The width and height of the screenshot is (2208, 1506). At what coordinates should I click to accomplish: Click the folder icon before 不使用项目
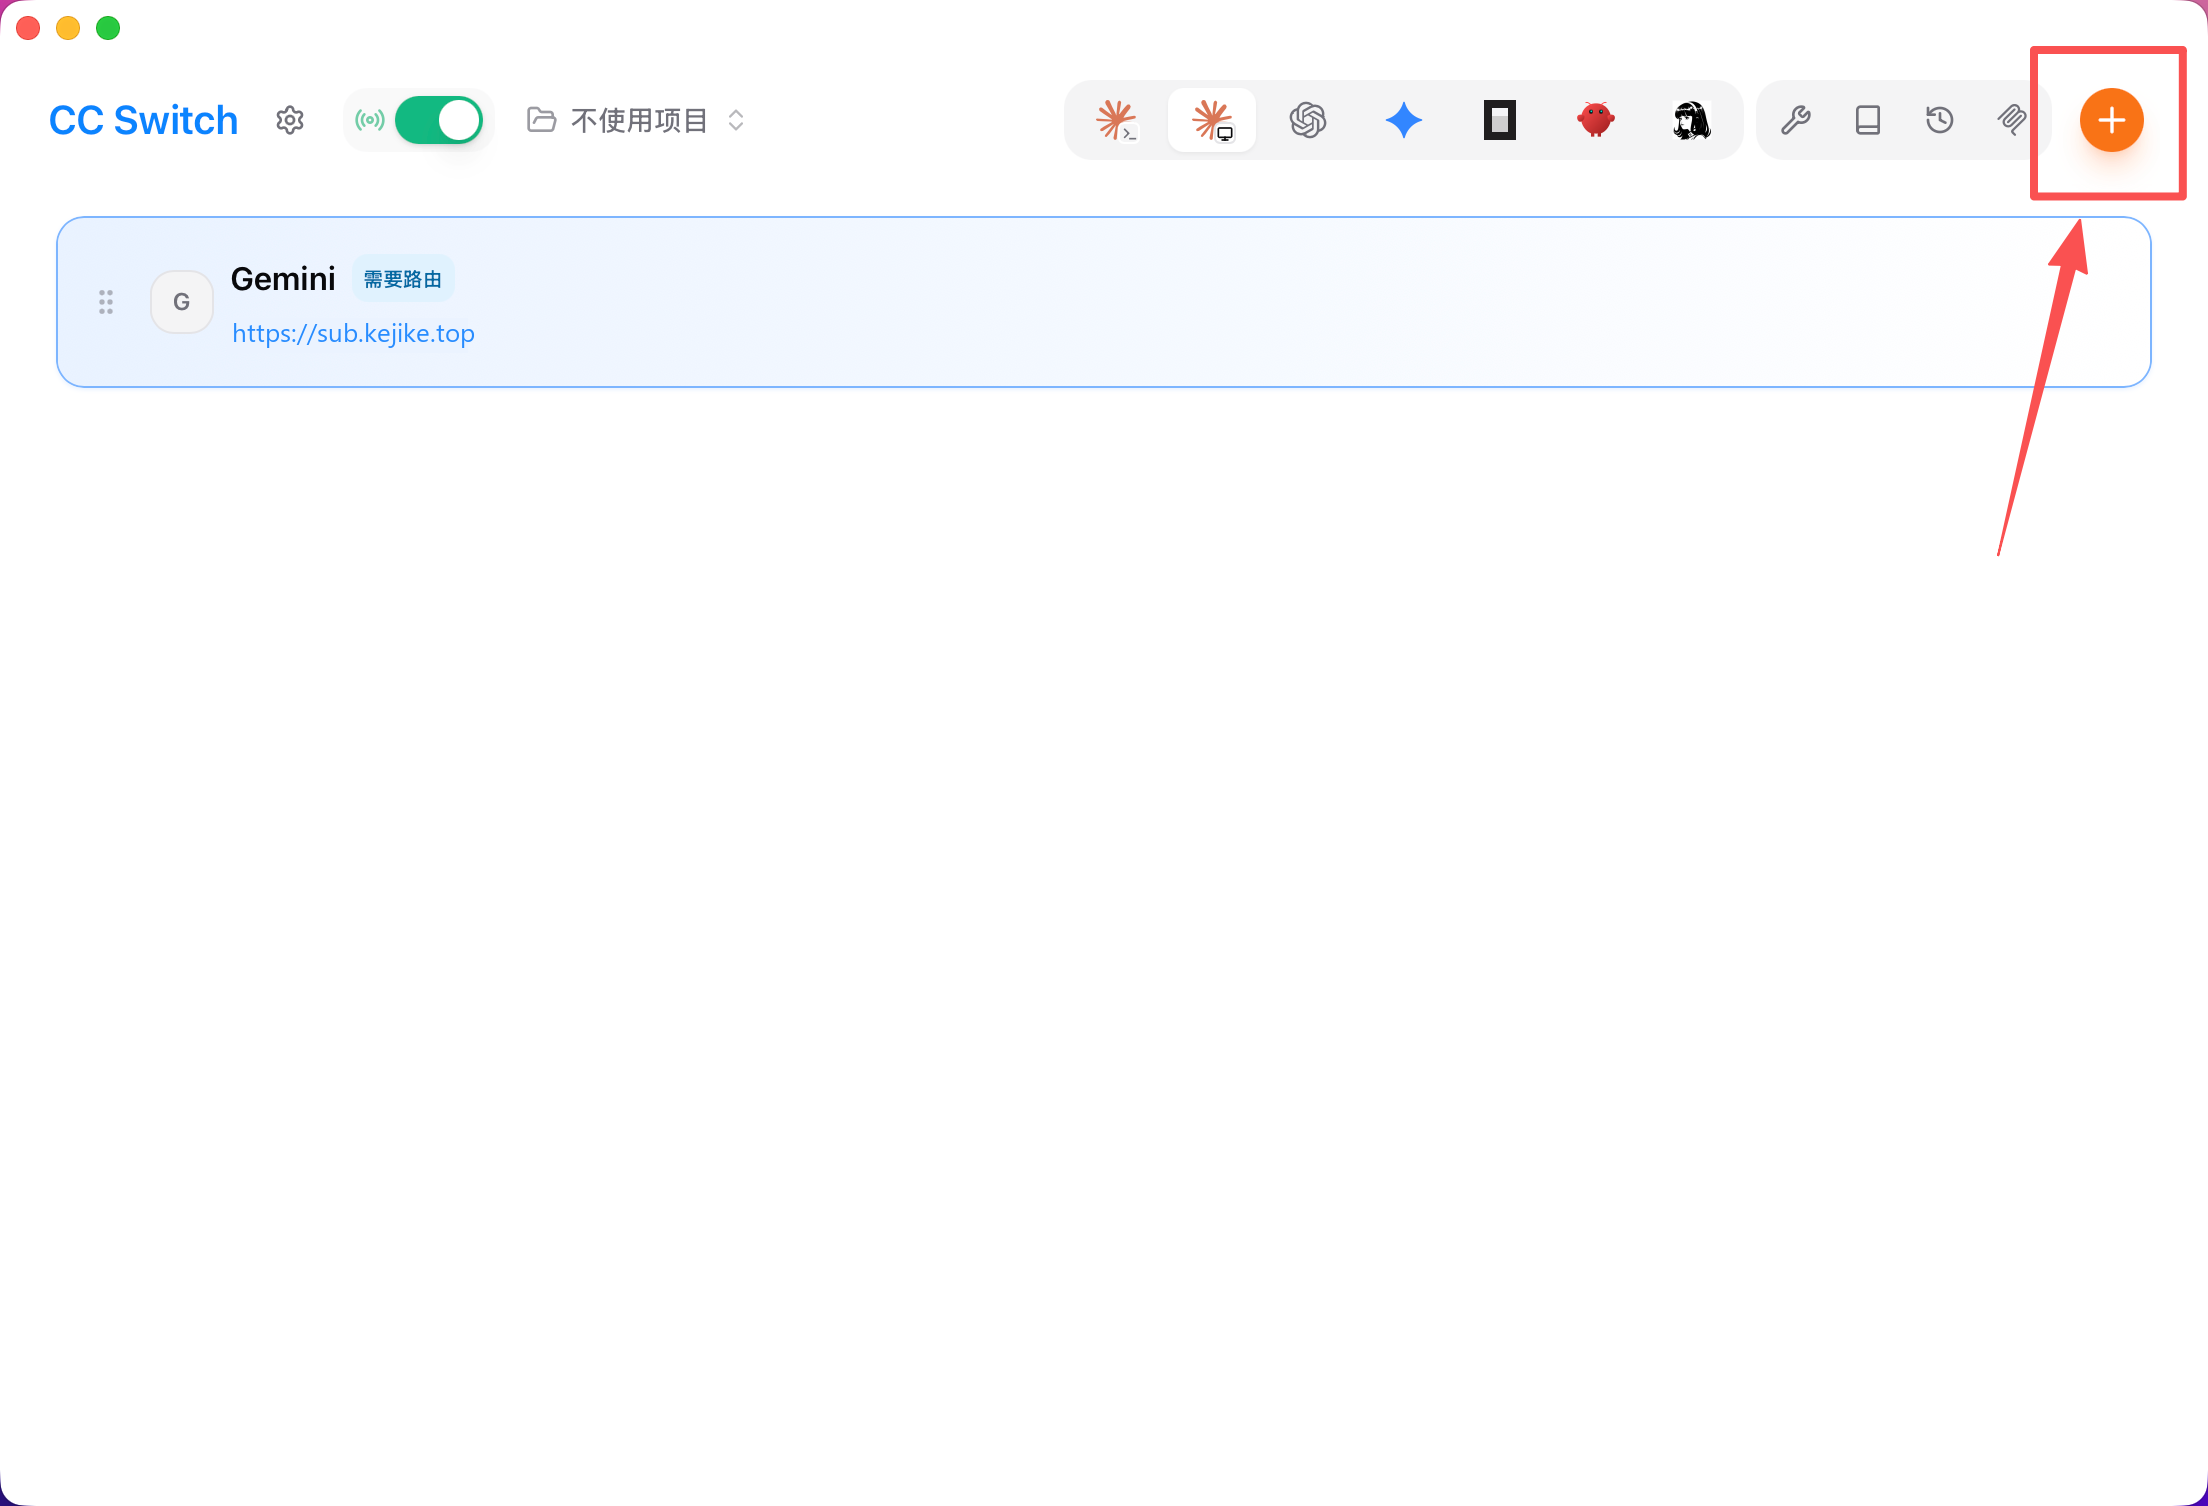pos(542,120)
